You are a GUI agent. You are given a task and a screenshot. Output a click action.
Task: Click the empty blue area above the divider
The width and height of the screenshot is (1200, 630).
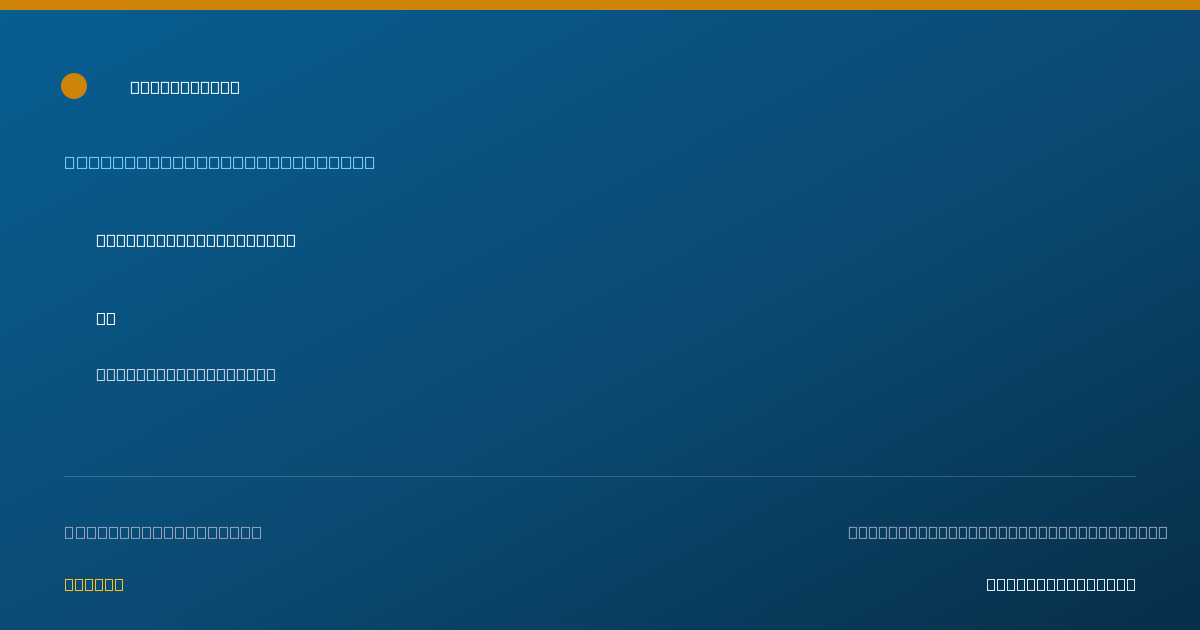pyautogui.click(x=700, y=420)
